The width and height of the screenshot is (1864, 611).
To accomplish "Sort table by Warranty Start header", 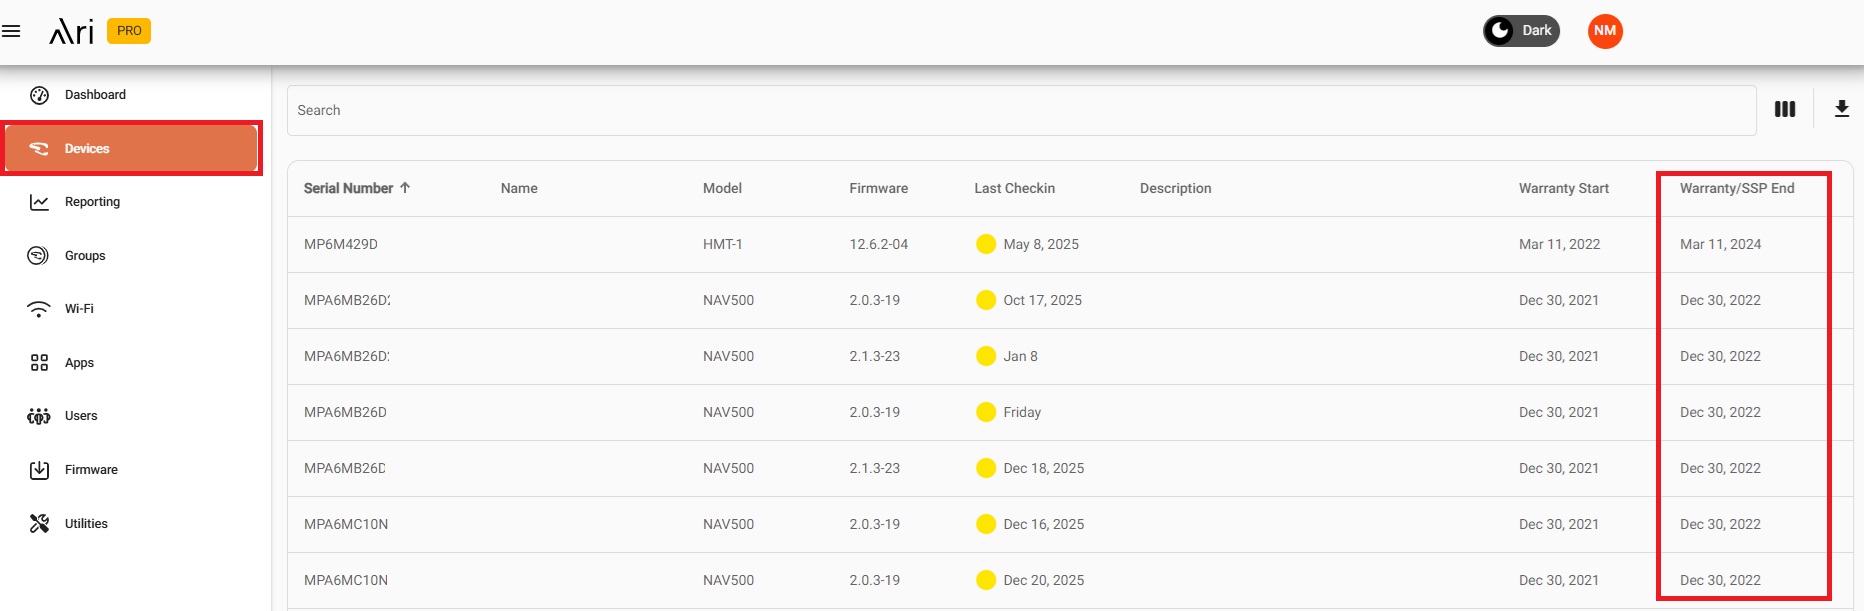I will point(1563,188).
